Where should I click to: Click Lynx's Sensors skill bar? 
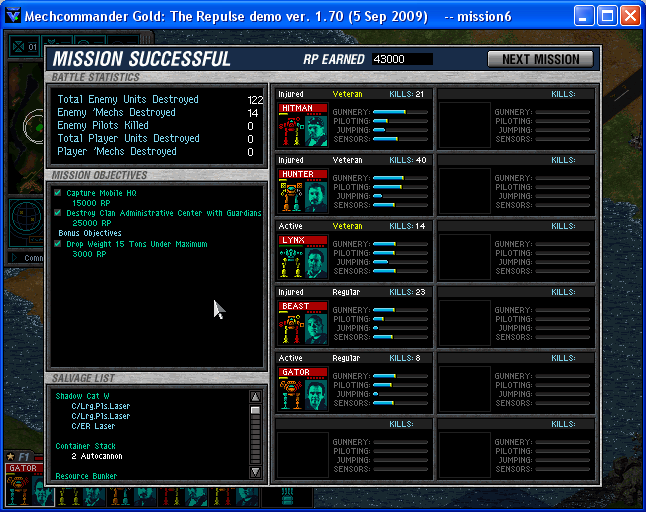[400, 271]
